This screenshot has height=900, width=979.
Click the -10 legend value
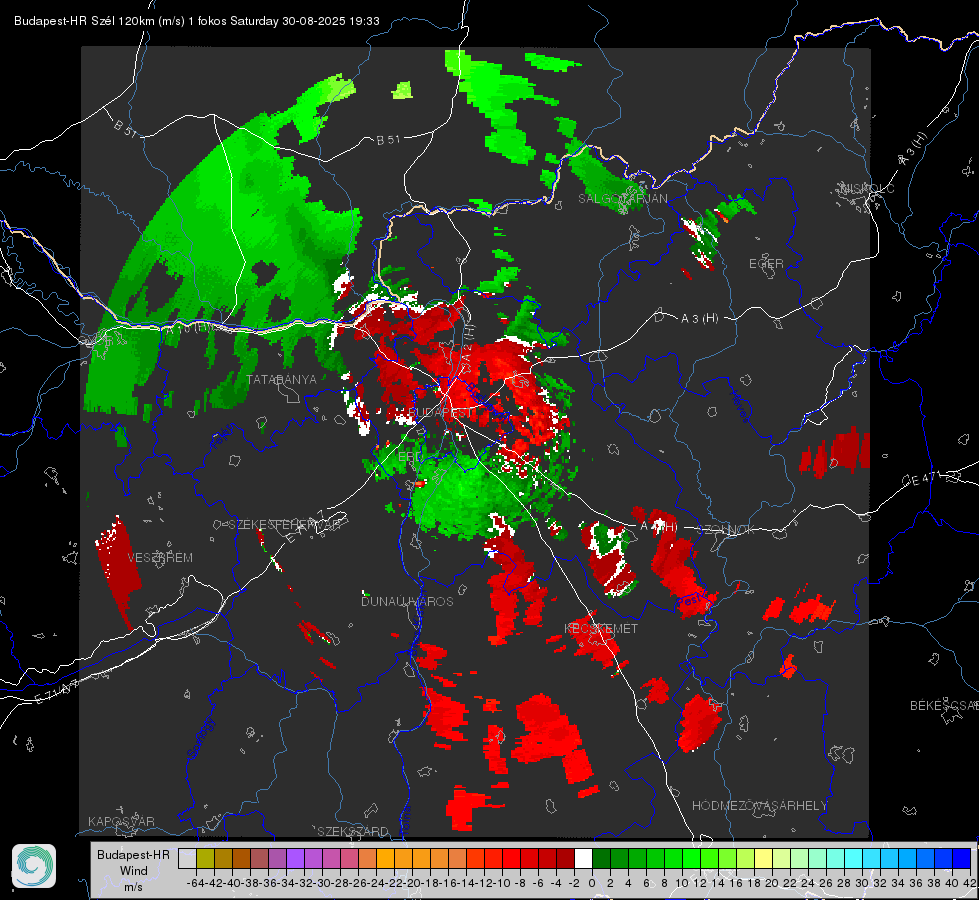pos(502,883)
